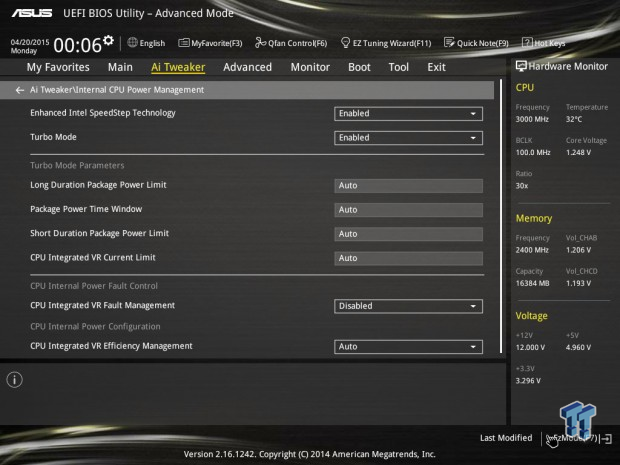The image size is (620, 465).
Task: Open the Tool tab
Action: tap(399, 67)
